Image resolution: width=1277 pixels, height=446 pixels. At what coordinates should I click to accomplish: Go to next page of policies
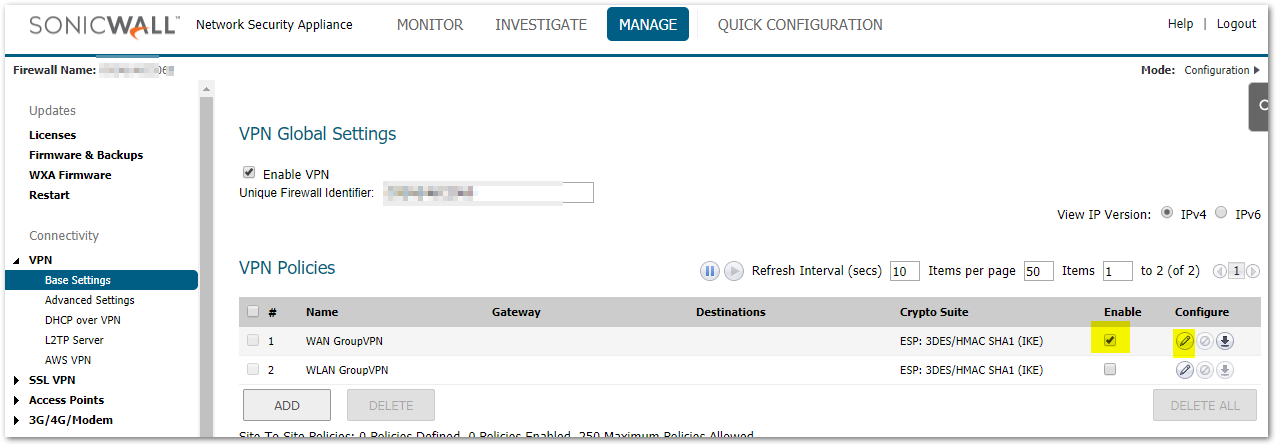(1253, 271)
